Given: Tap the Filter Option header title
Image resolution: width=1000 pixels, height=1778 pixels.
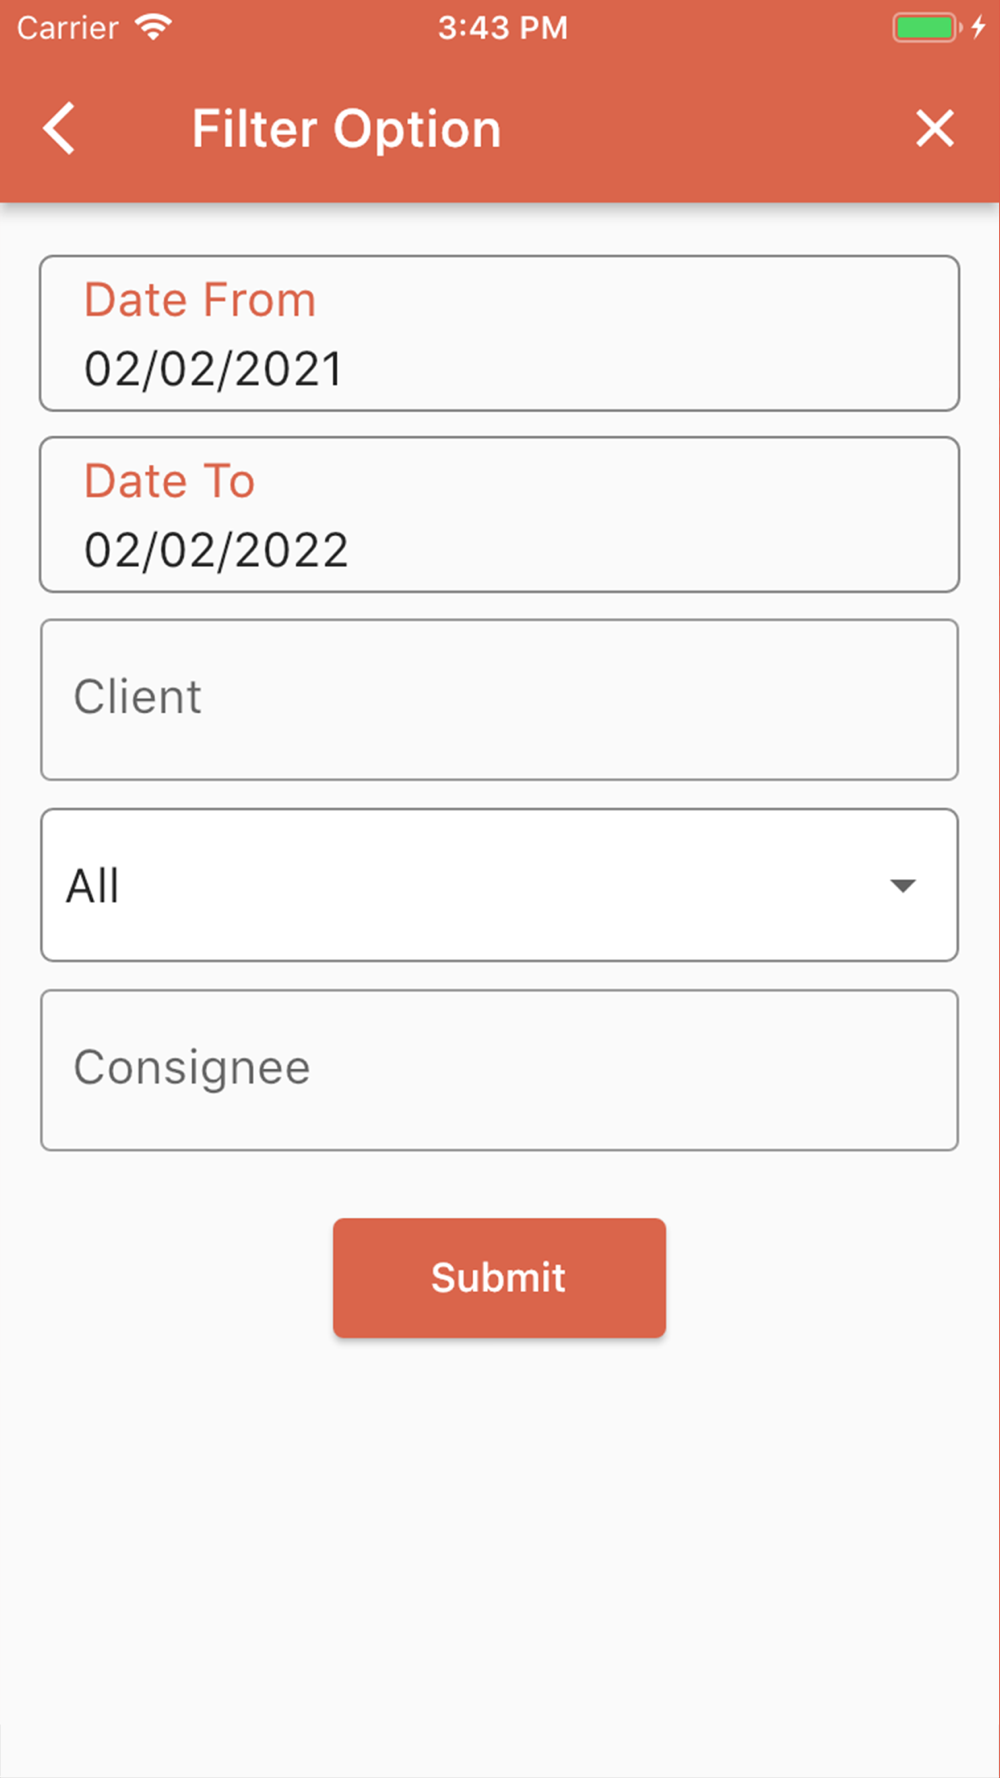Looking at the screenshot, I should click(x=346, y=129).
